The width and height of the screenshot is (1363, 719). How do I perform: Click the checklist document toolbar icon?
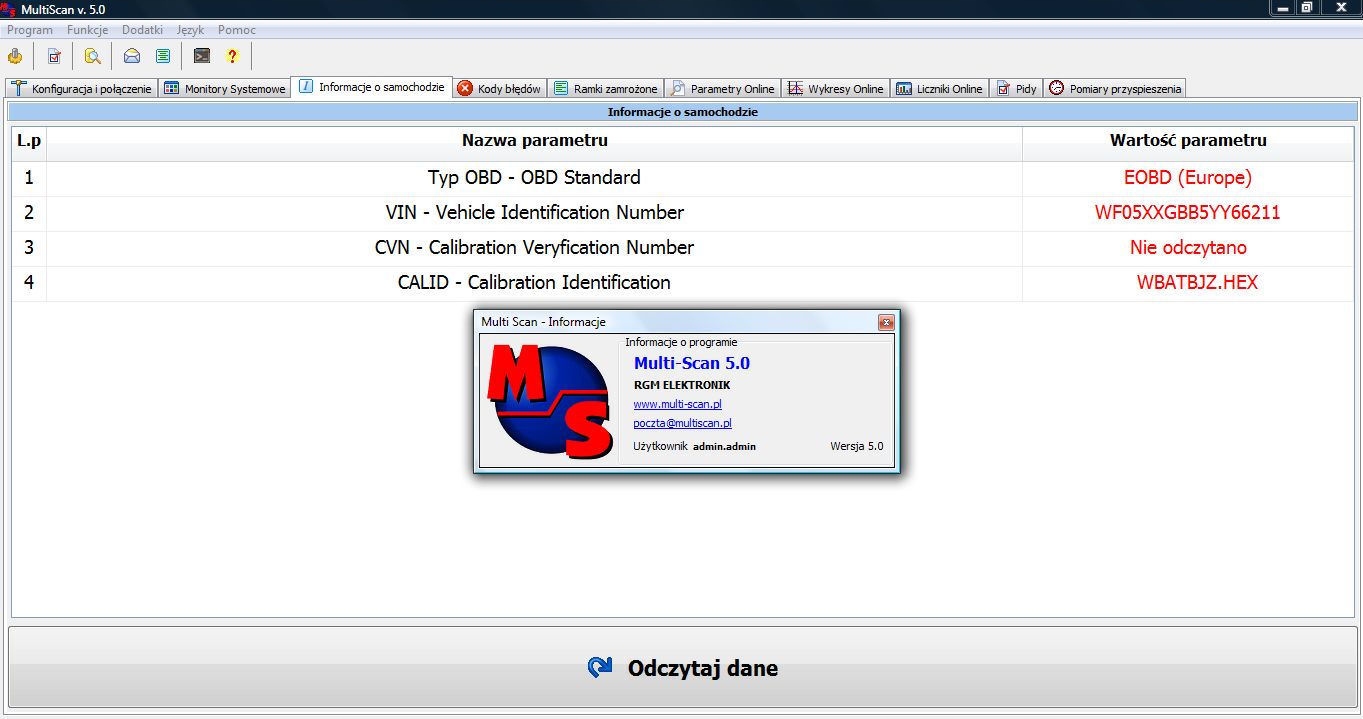[54, 56]
